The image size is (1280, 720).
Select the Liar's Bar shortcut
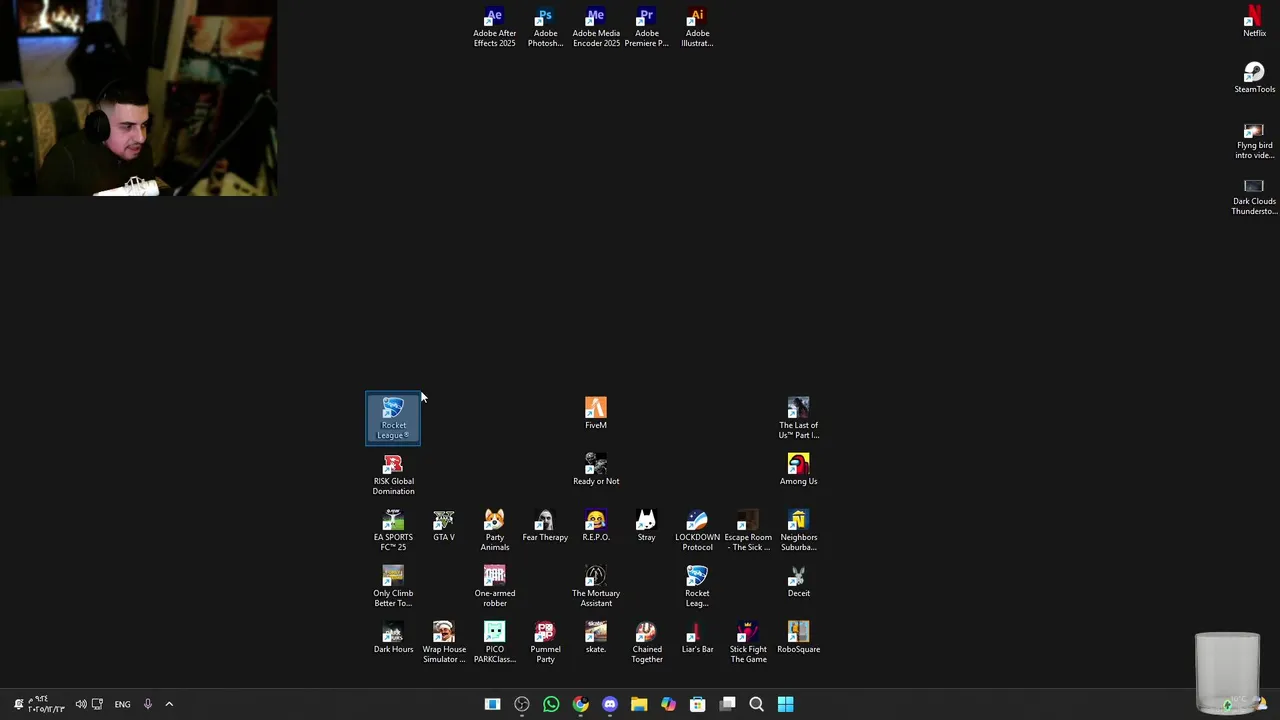click(x=697, y=638)
